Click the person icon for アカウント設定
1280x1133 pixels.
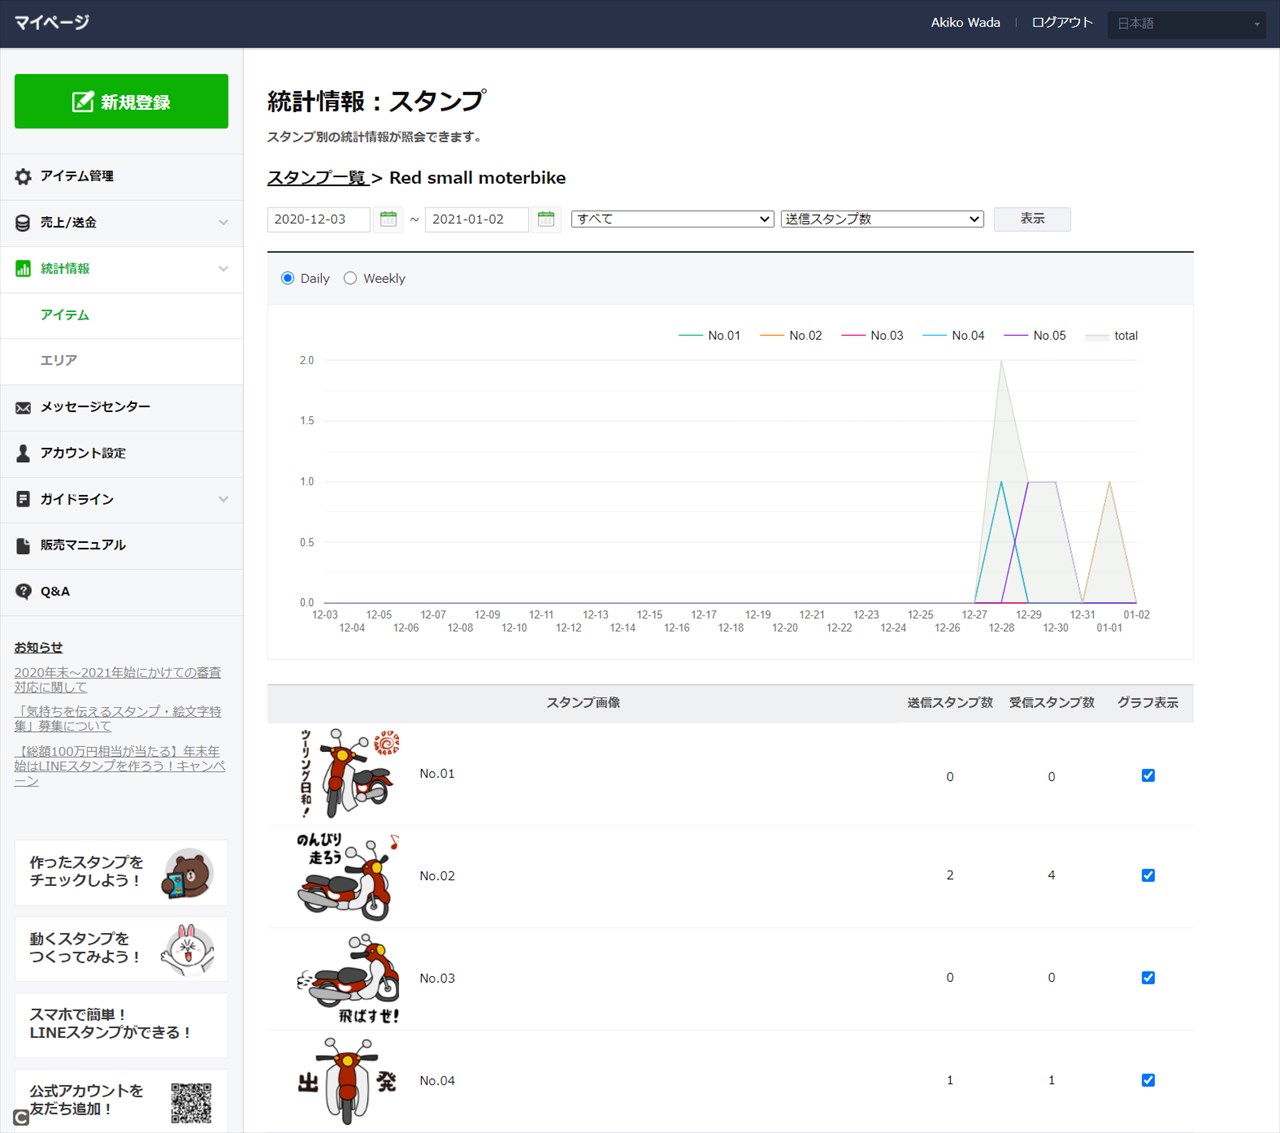pos(23,454)
